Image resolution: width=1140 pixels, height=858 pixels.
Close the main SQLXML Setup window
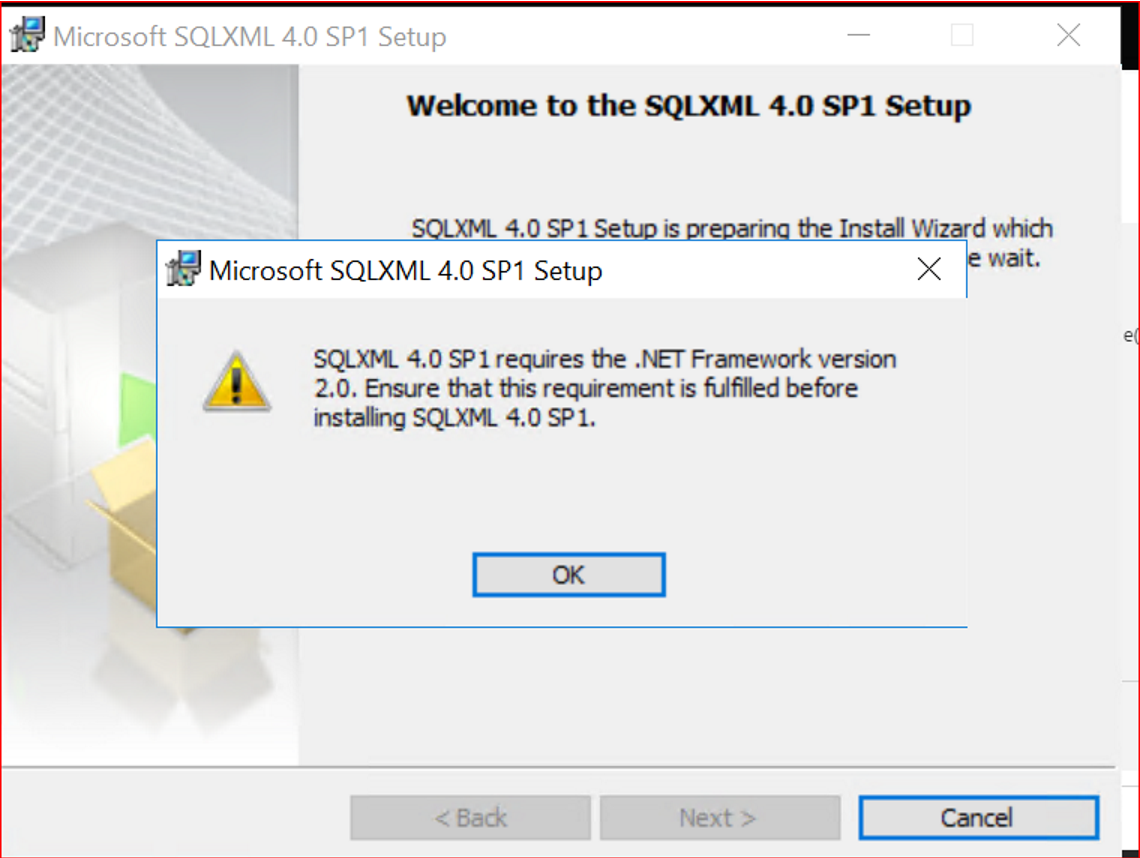[1068, 36]
